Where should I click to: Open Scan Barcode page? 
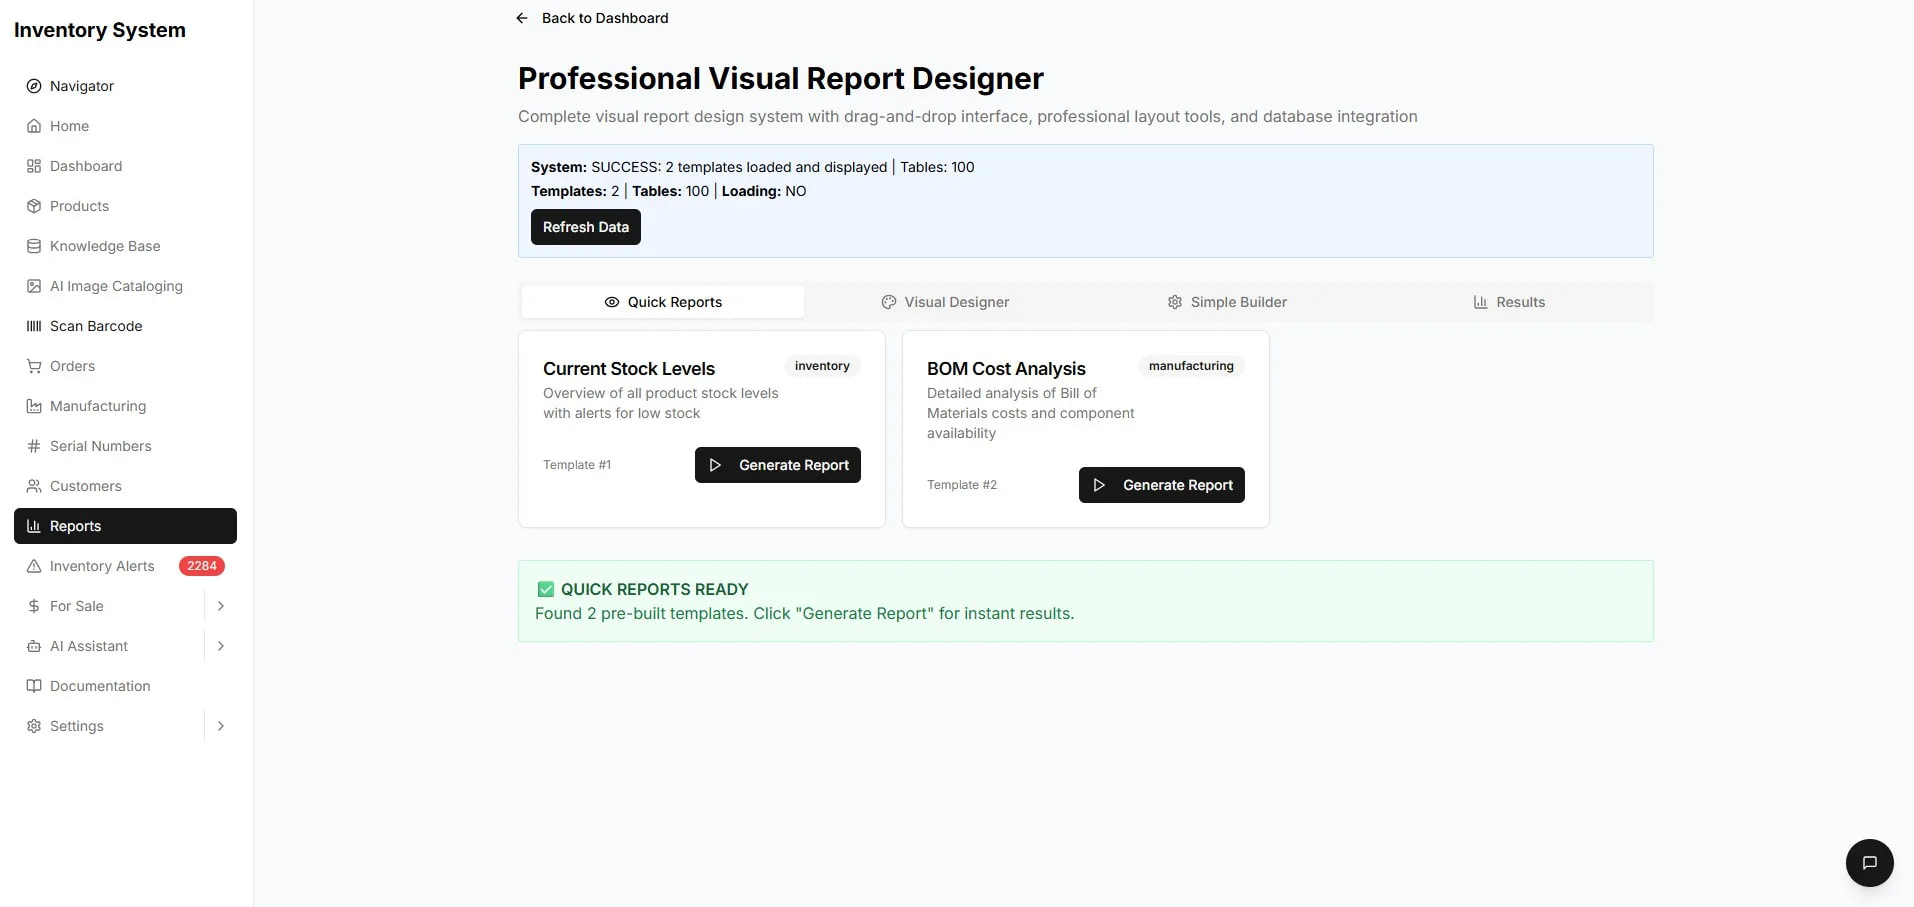pyautogui.click(x=125, y=326)
